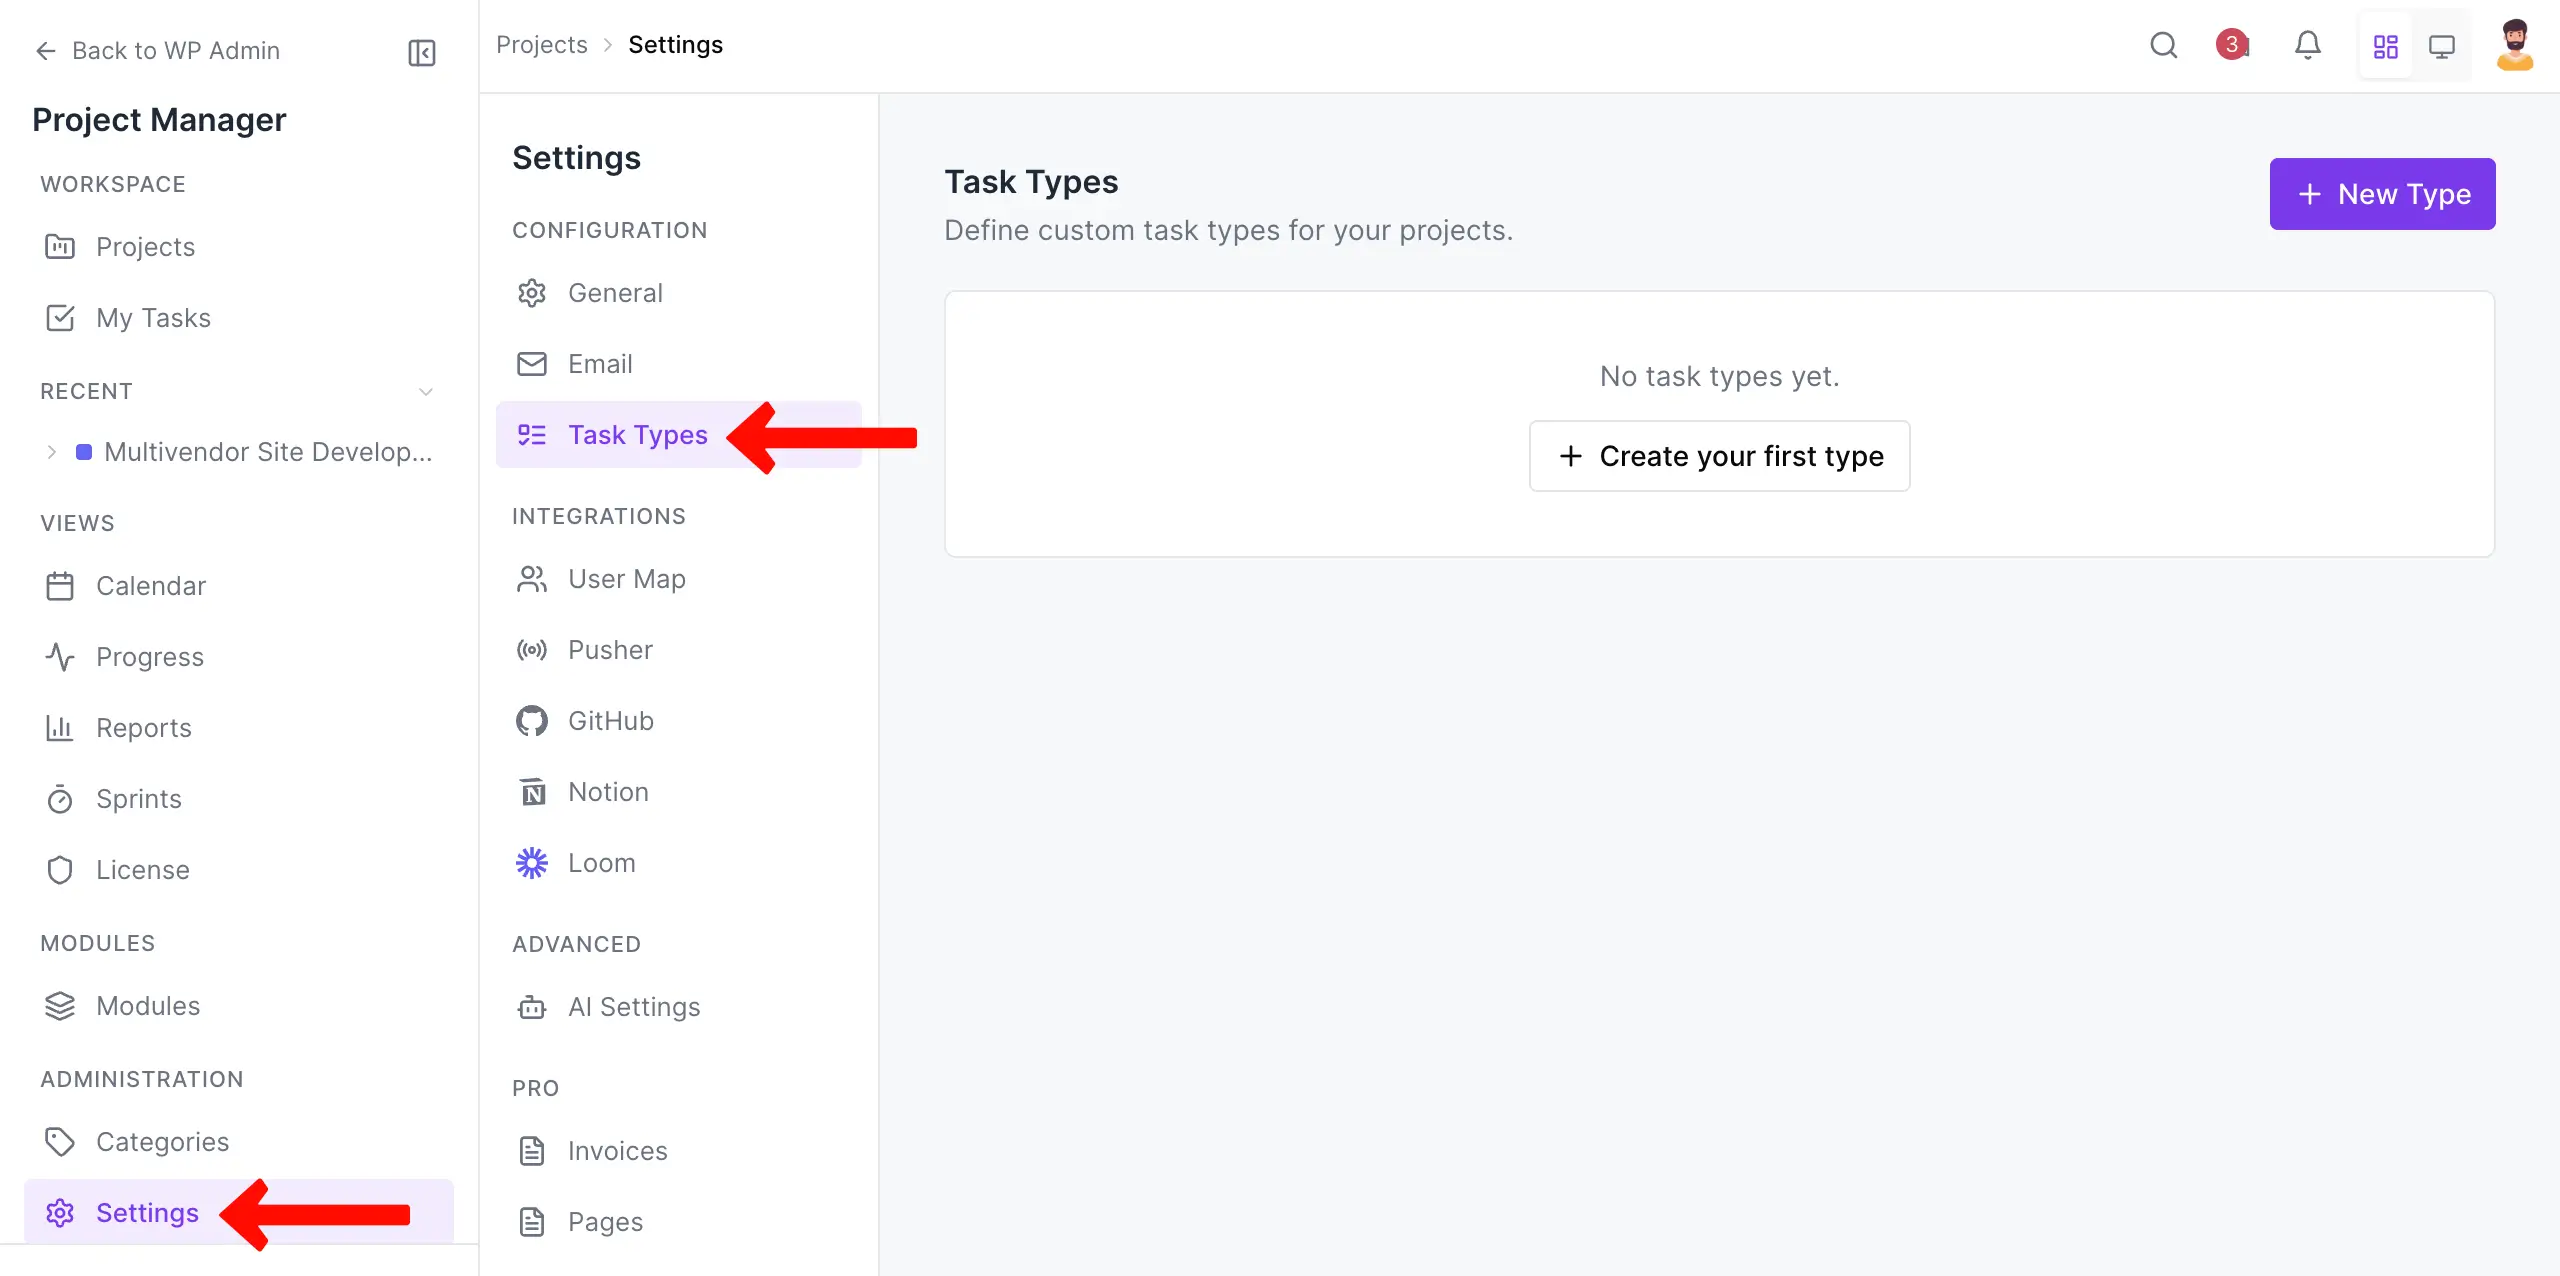
Task: Click Create your first type
Action: (x=1719, y=456)
